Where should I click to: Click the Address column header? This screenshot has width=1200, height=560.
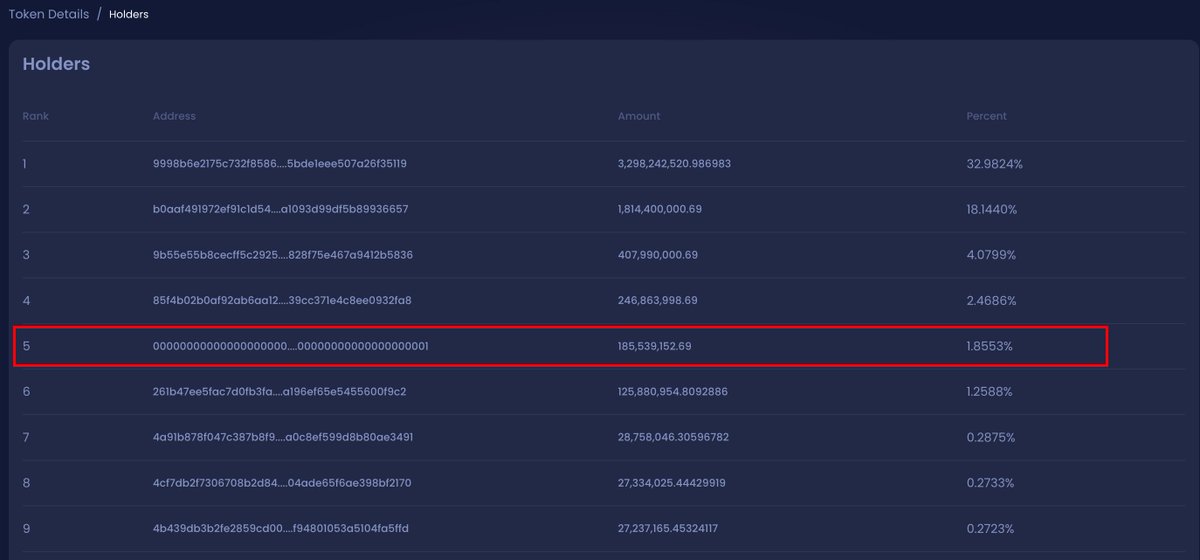point(174,116)
